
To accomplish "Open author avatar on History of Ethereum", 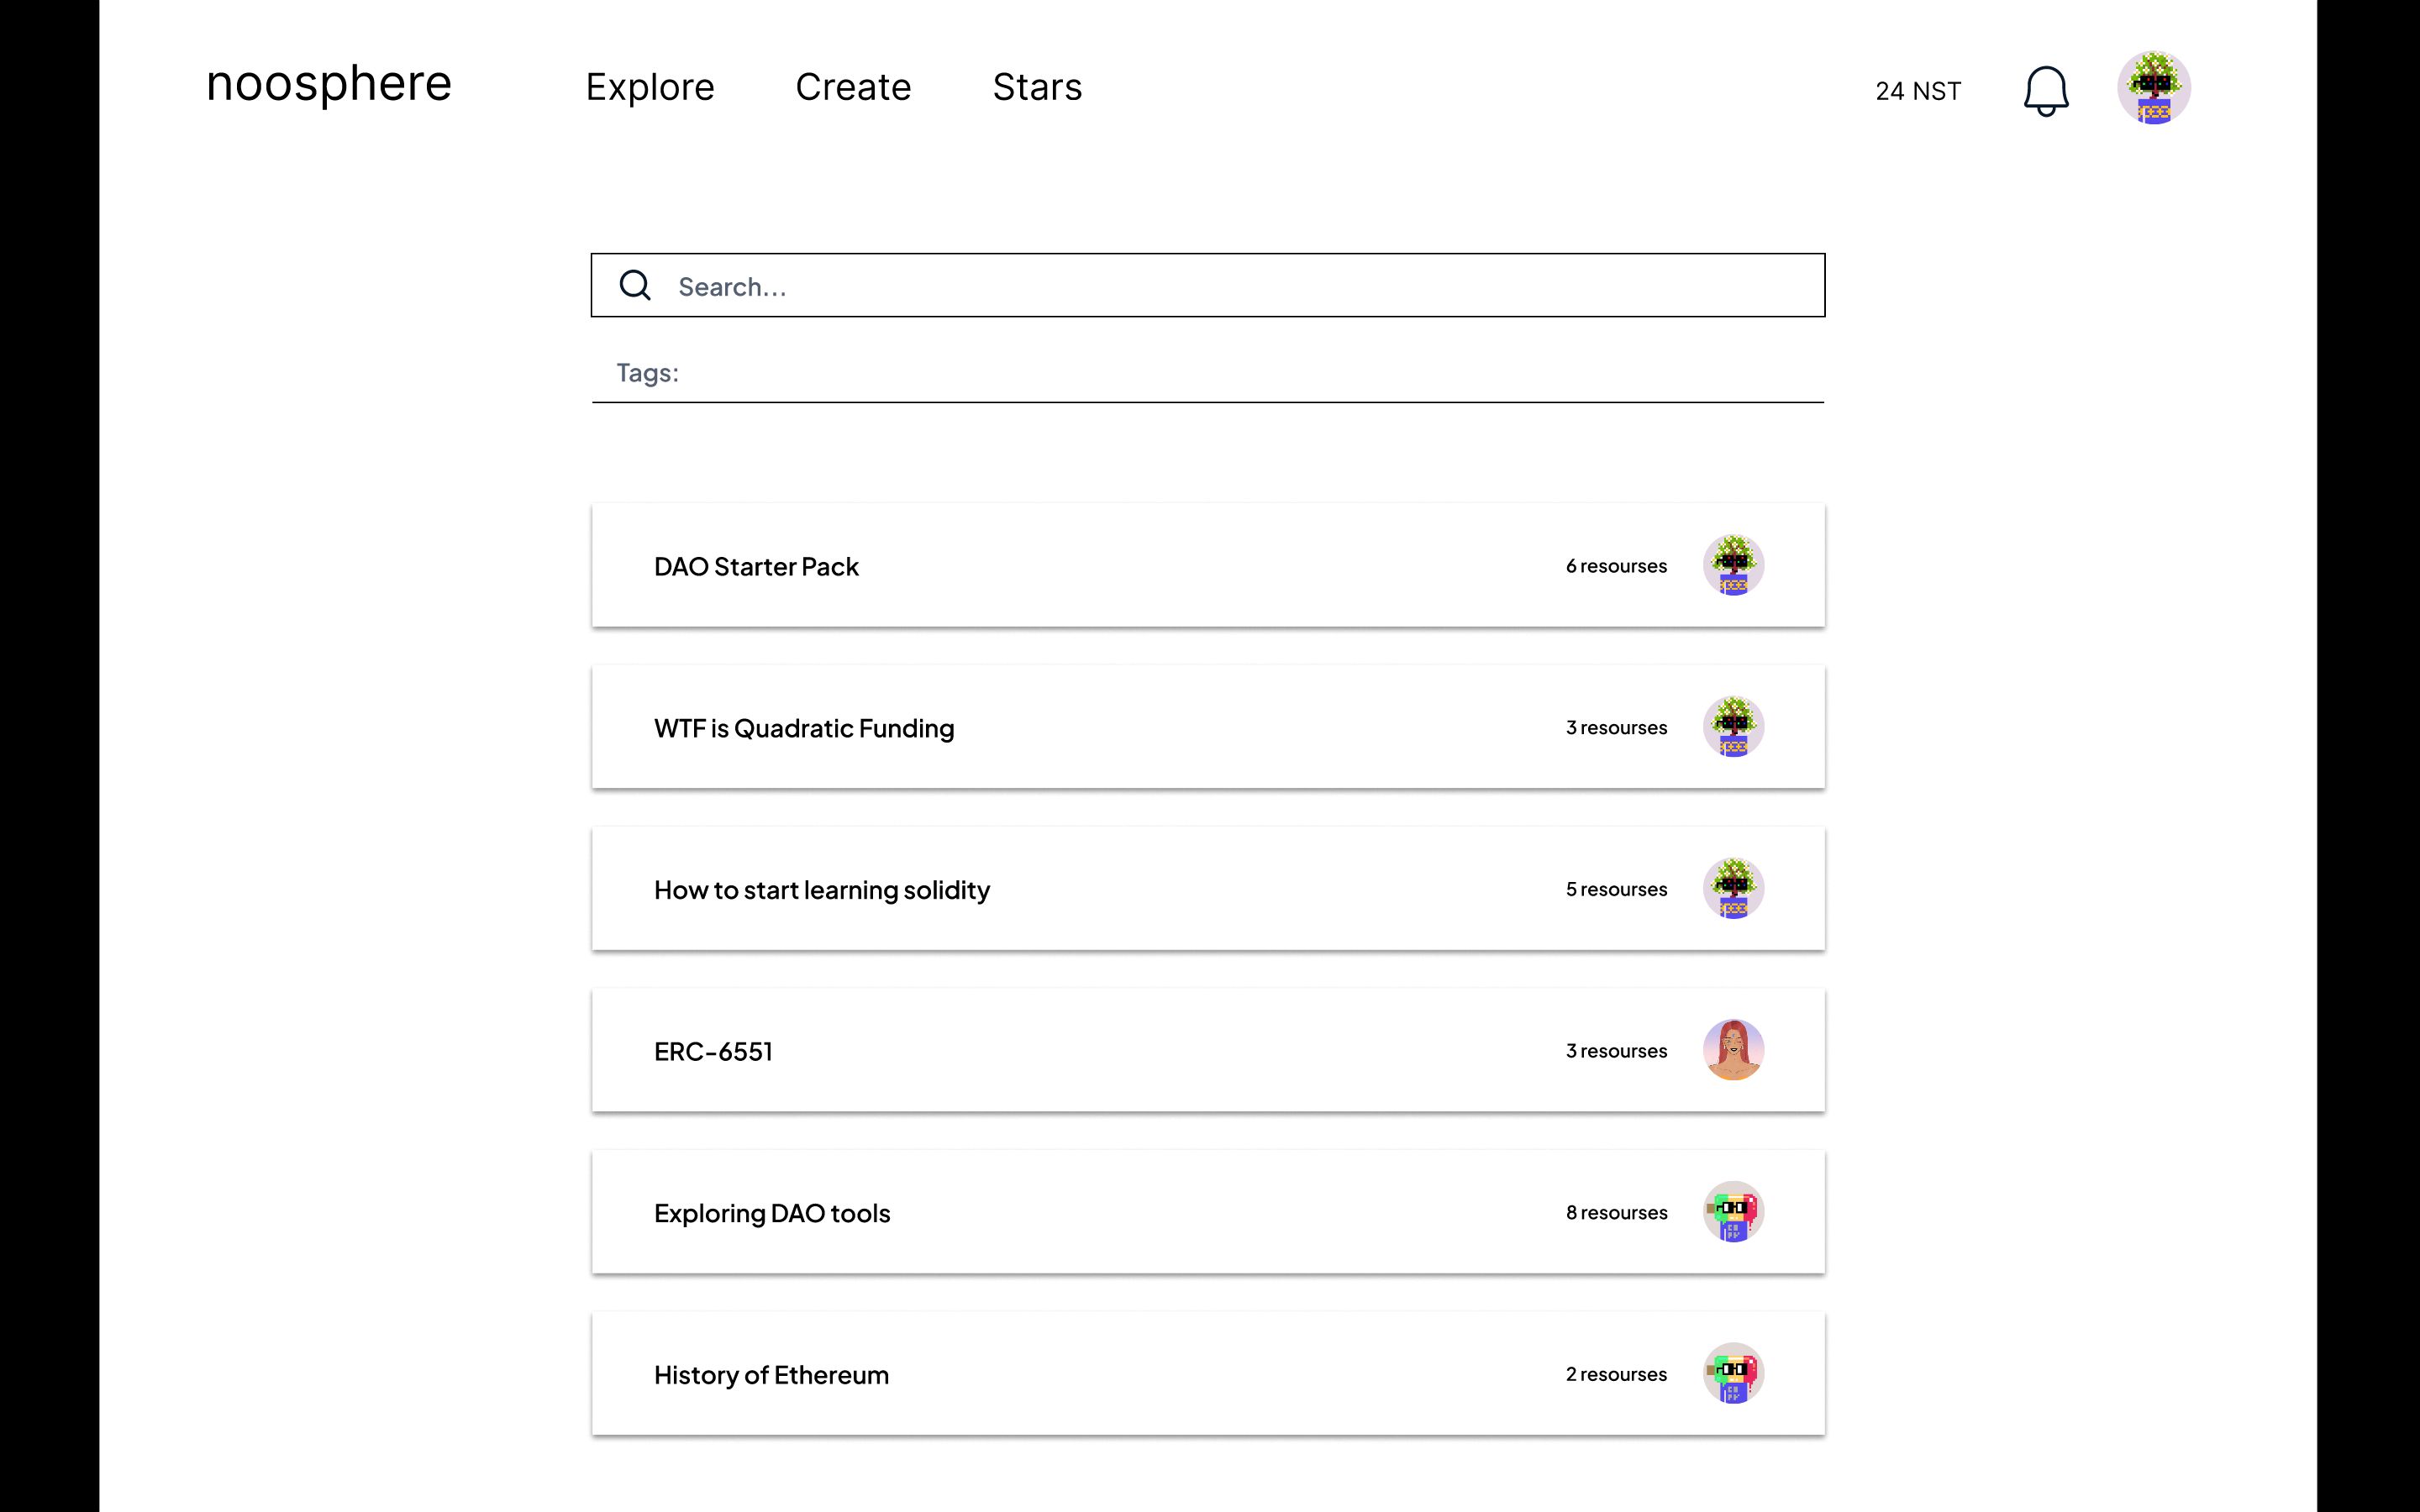I will (x=1733, y=1373).
